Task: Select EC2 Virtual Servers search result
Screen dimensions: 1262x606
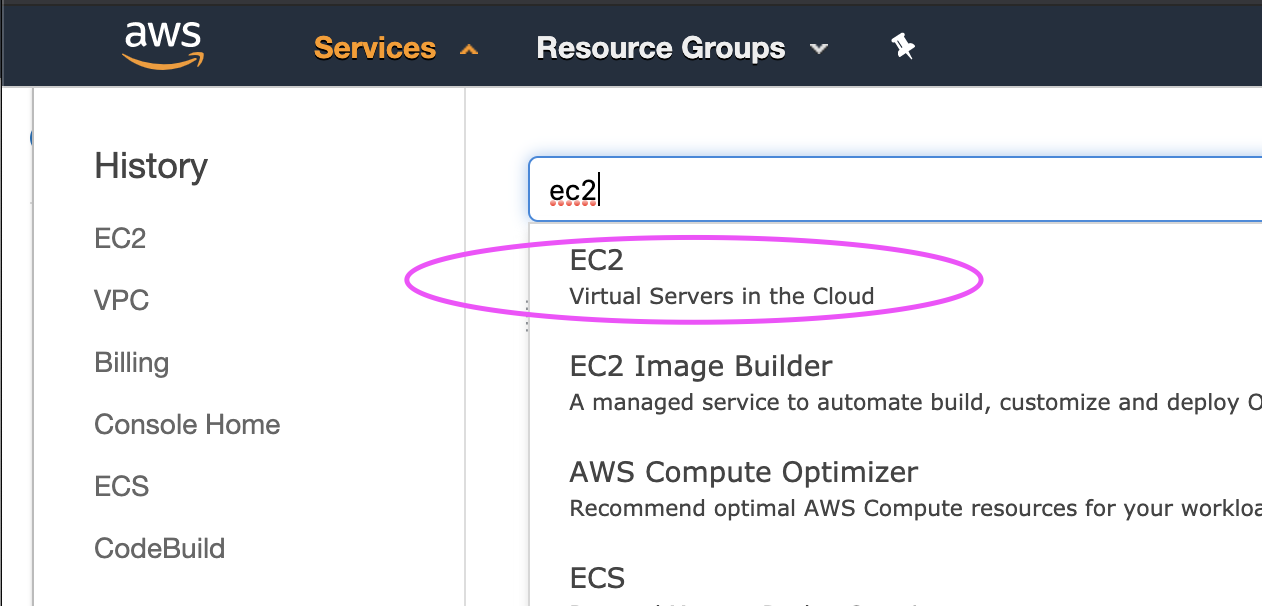Action: point(597,260)
